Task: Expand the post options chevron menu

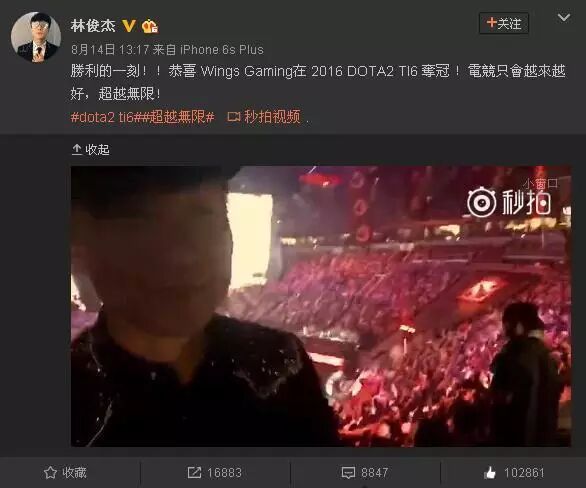Action: pyautogui.click(x=564, y=18)
